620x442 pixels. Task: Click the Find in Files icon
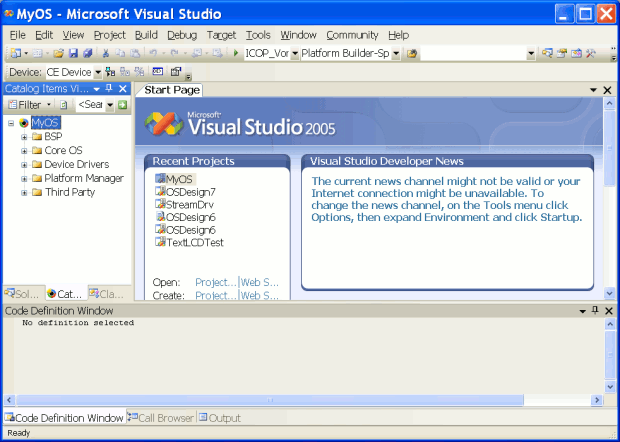[412, 53]
